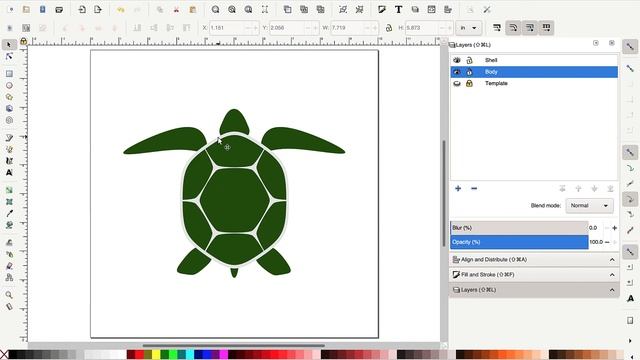Undo the last action
The width and height of the screenshot is (640, 360).
[x=121, y=9]
